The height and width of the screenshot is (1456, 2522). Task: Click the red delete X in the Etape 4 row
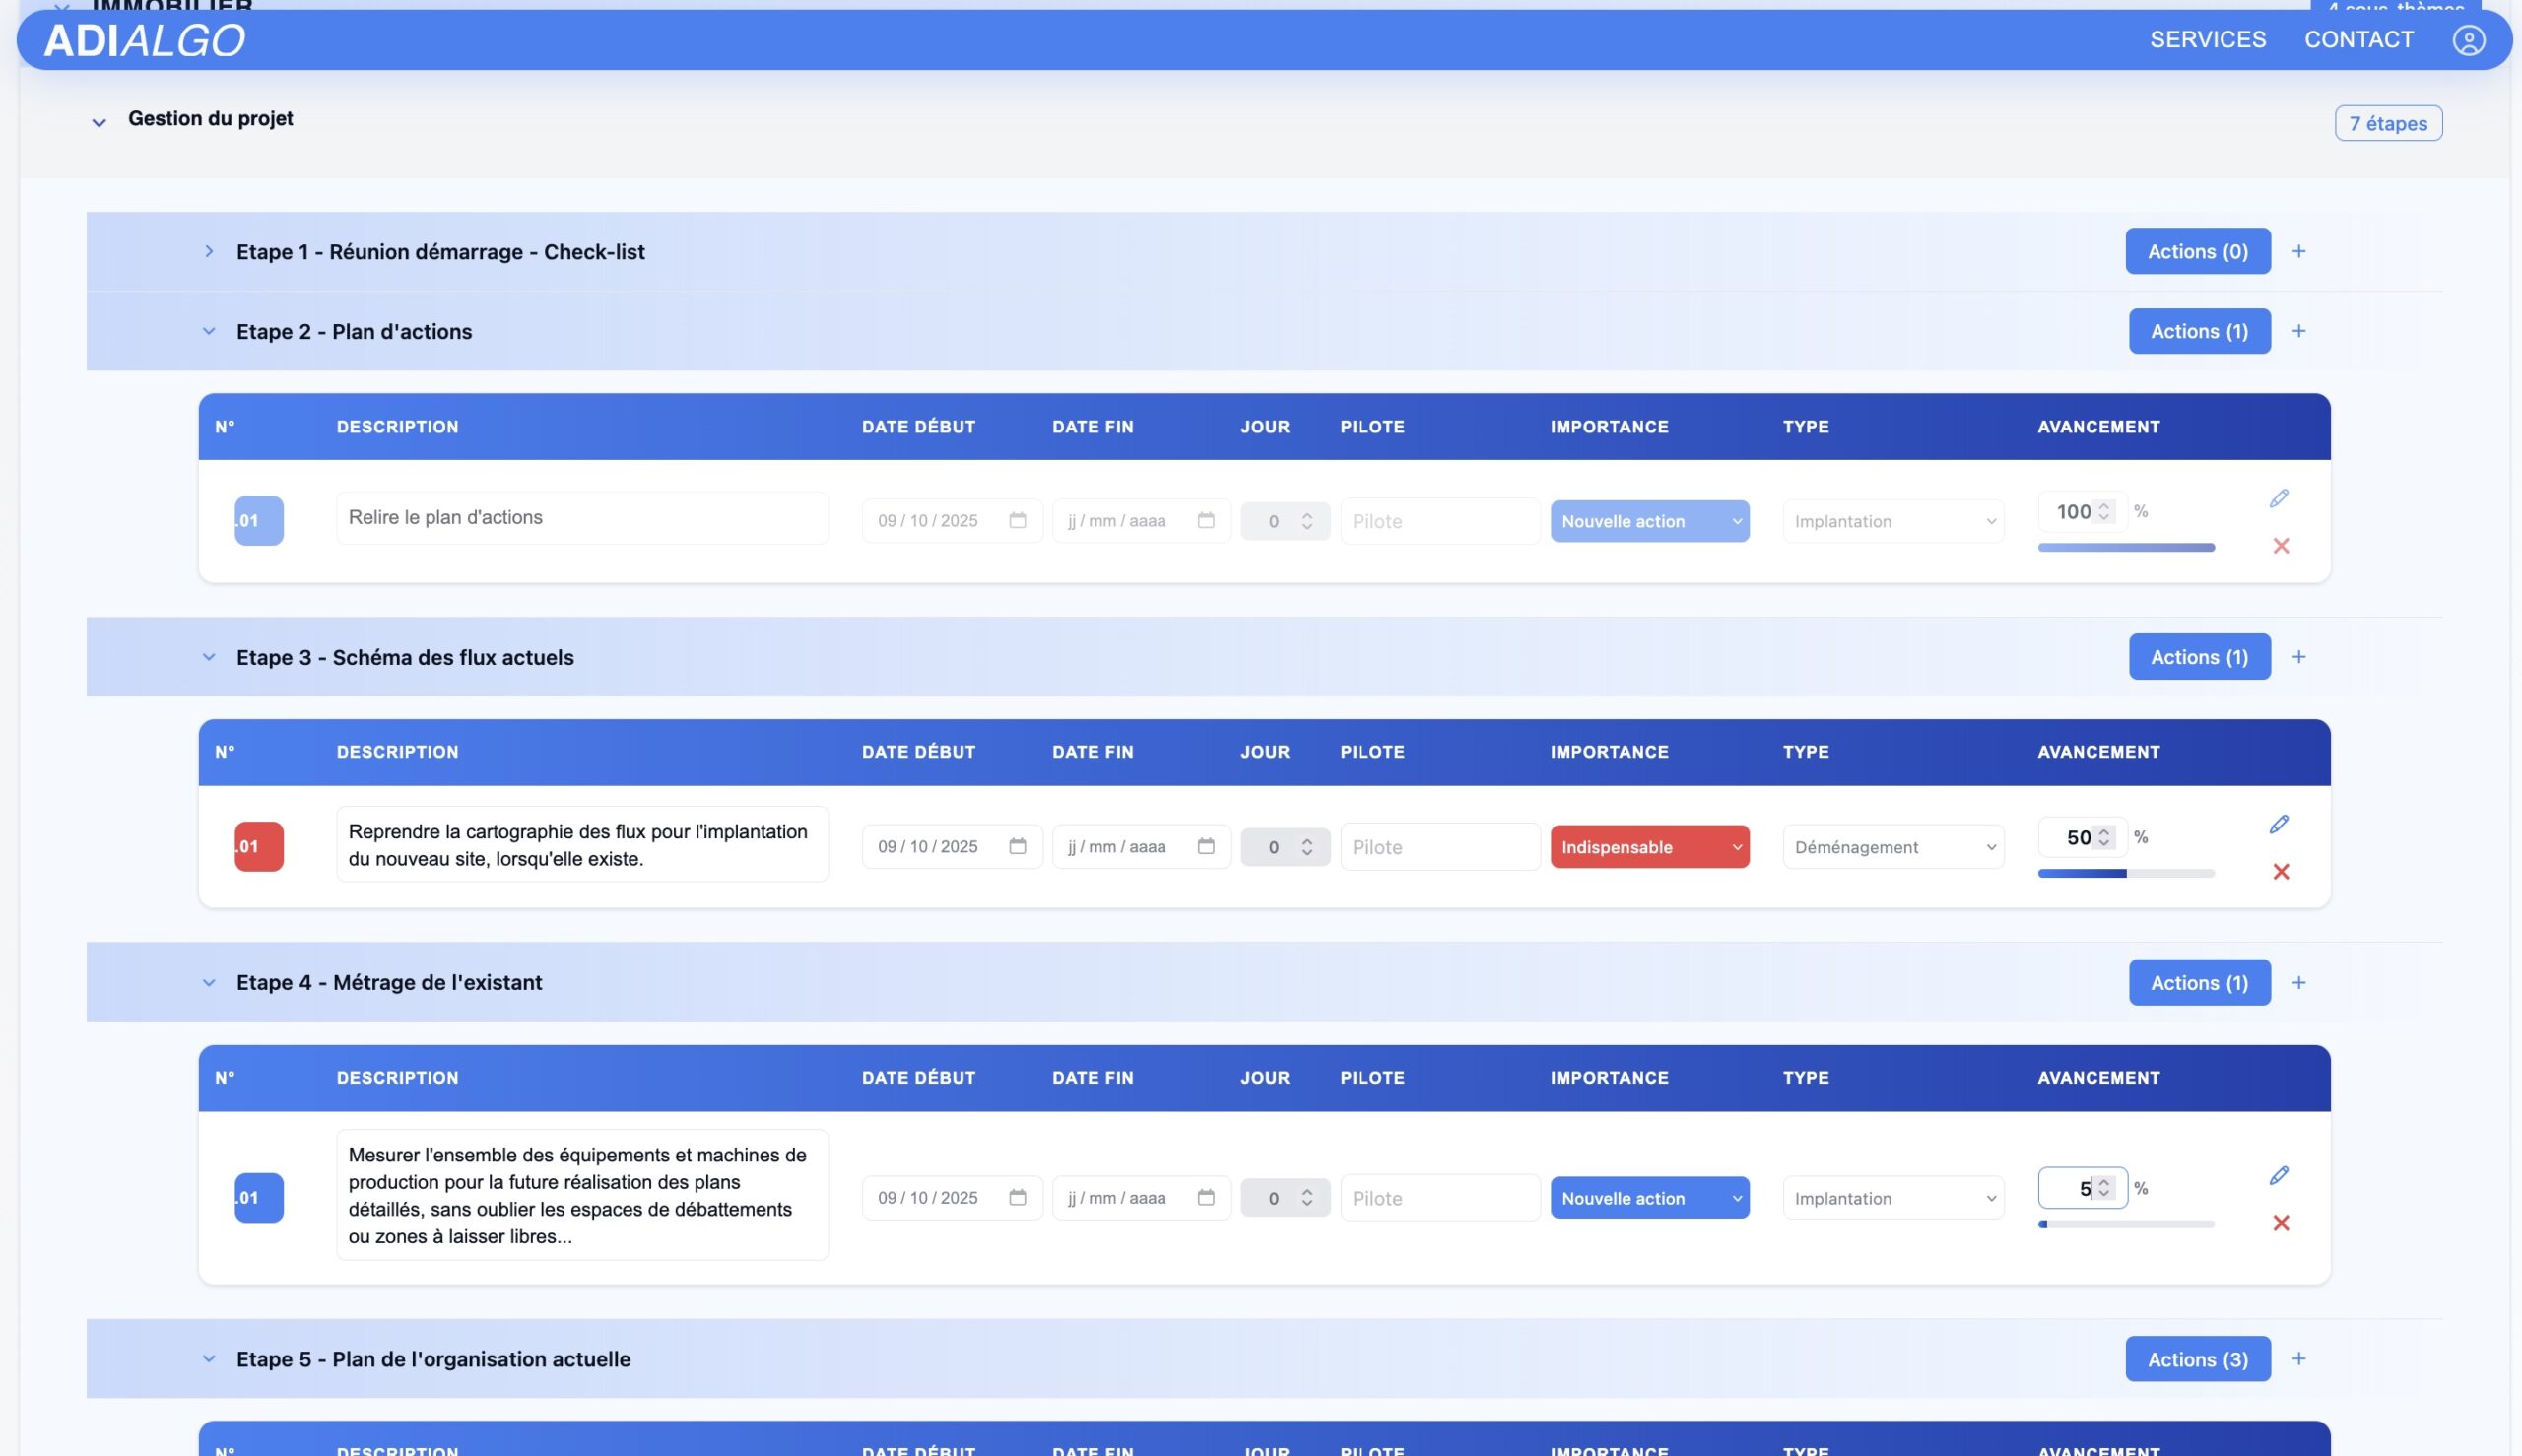coord(2280,1223)
